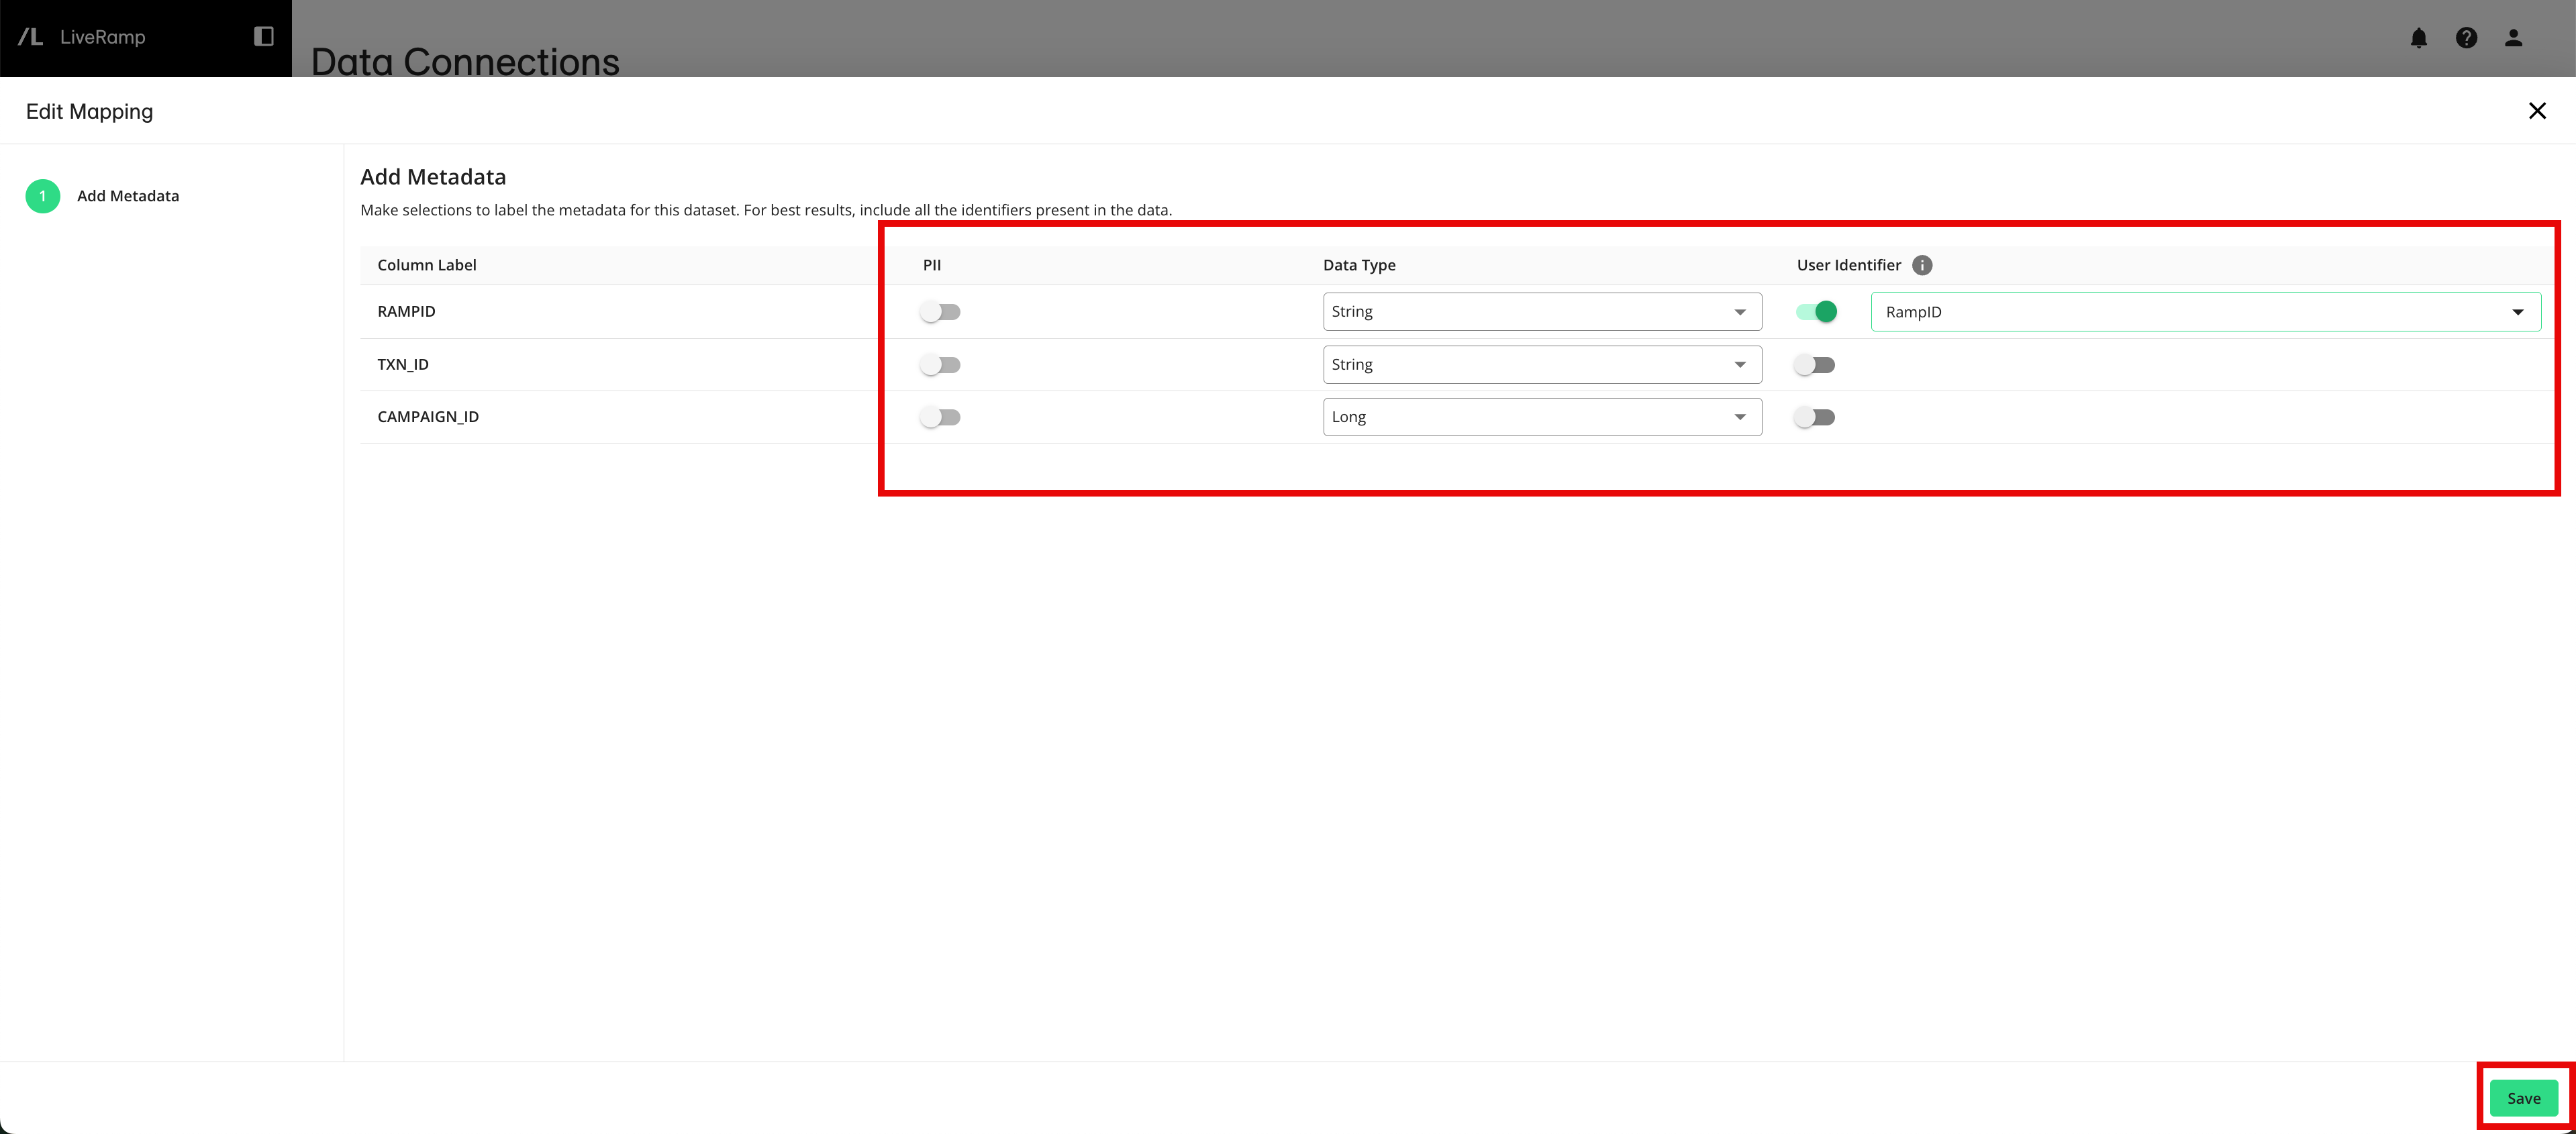Screen dimensions: 2576x1134
Task: Select the Add Metadata step in sidebar
Action: coord(128,196)
